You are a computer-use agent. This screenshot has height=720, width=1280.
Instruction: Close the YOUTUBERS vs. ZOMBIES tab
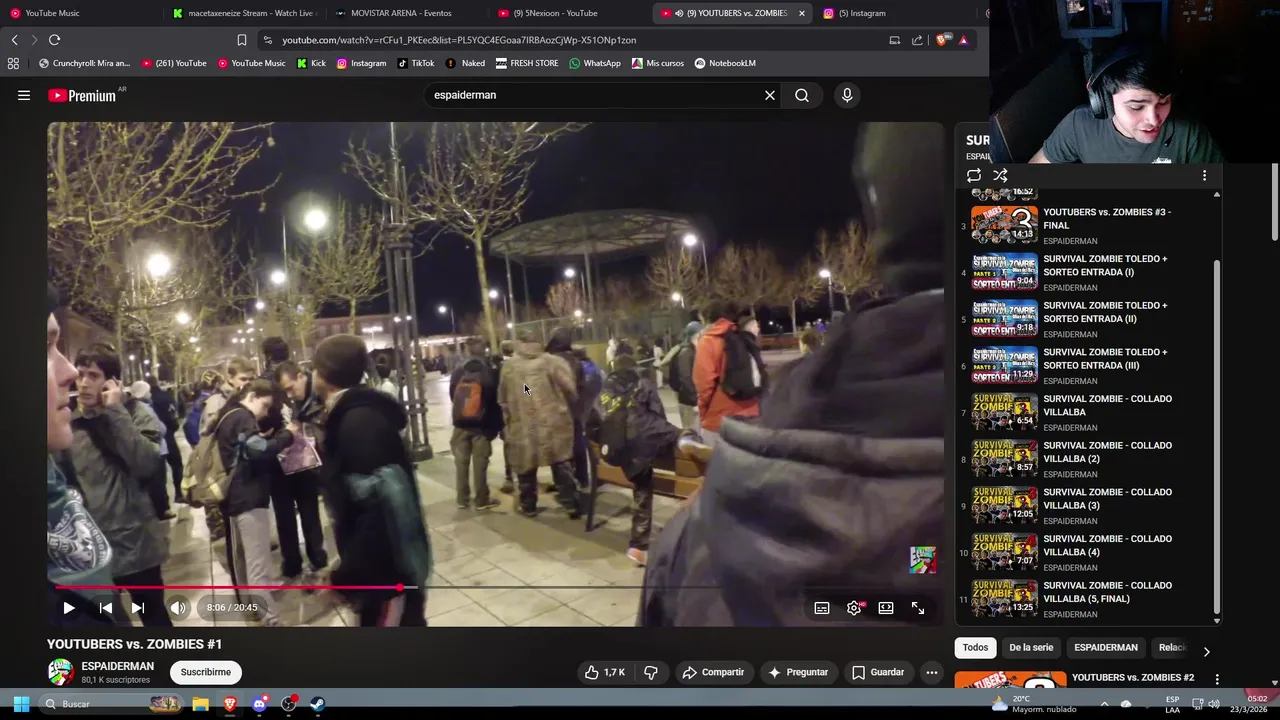pos(801,13)
